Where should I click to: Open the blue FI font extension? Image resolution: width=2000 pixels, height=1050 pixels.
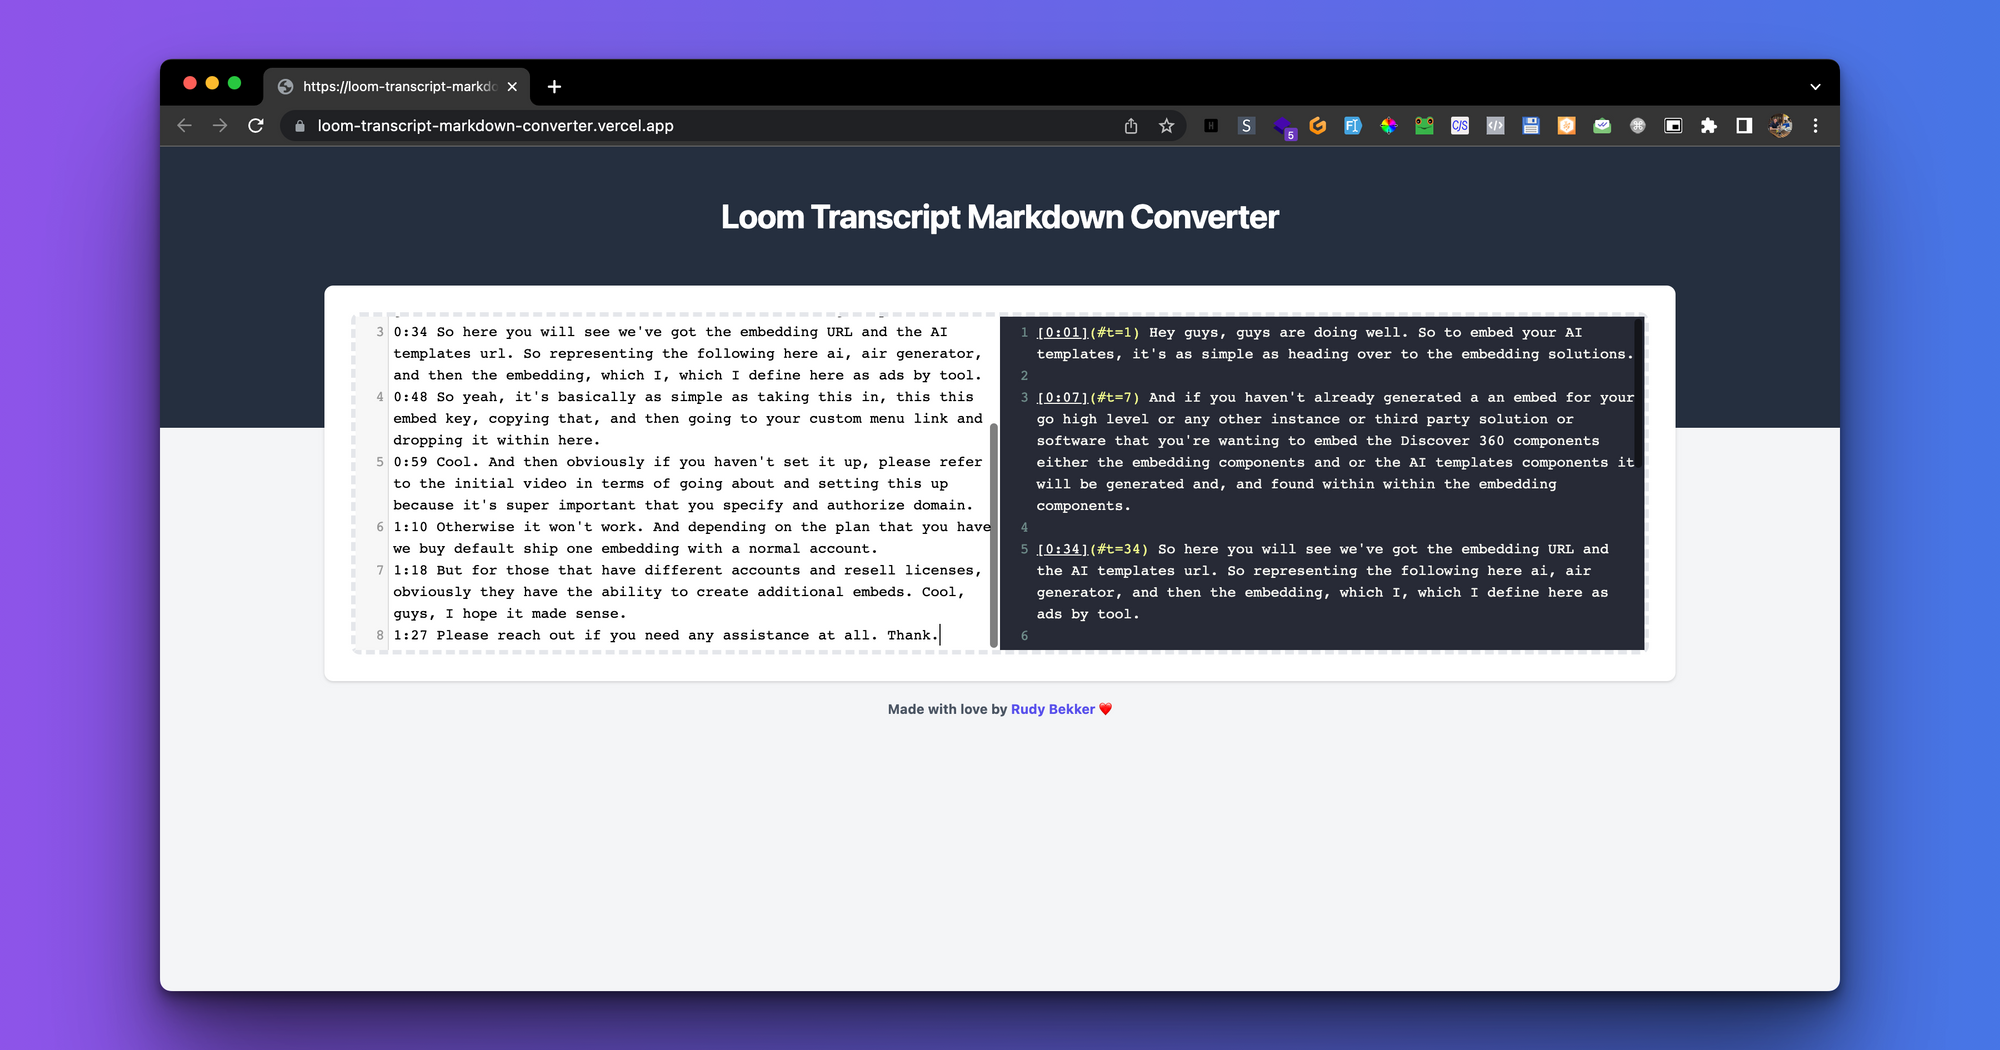pyautogui.click(x=1353, y=126)
